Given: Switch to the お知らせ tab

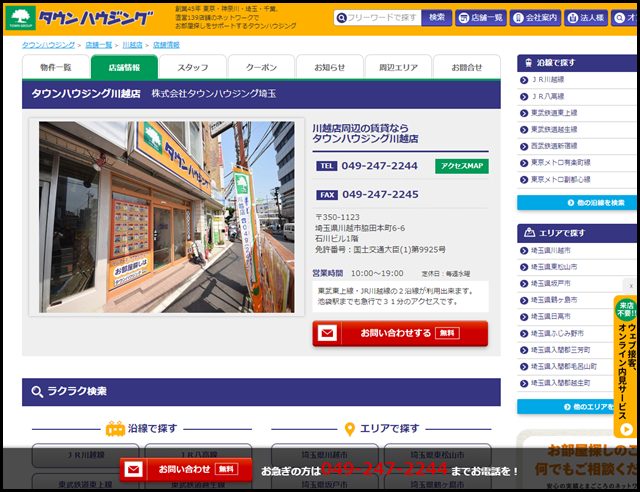Looking at the screenshot, I should click(x=329, y=67).
